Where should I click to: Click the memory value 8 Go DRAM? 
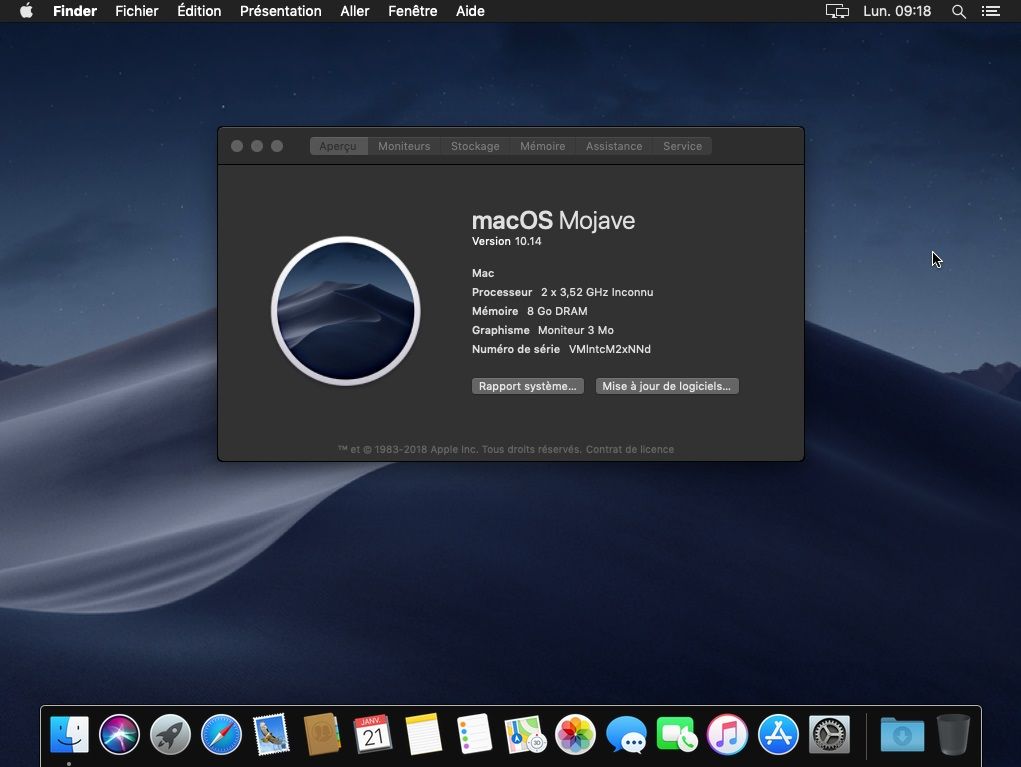(x=557, y=311)
